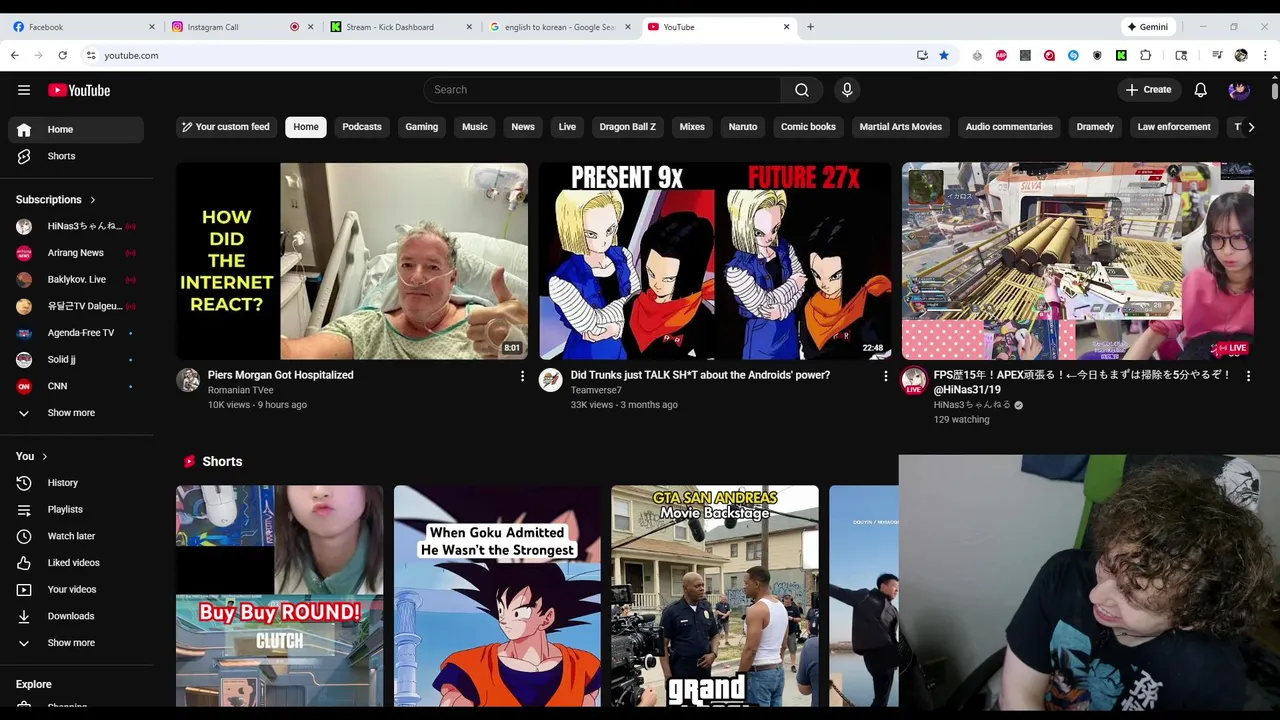Open the browser extensions puzzle icon
This screenshot has height=720, width=1280.
1146,55
